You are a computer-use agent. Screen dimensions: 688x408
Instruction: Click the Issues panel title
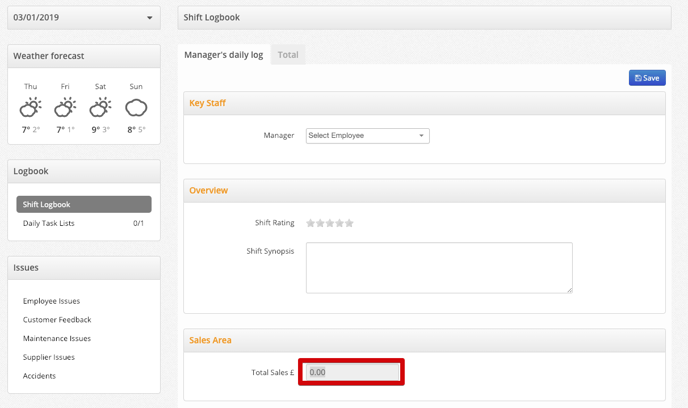pyautogui.click(x=26, y=268)
